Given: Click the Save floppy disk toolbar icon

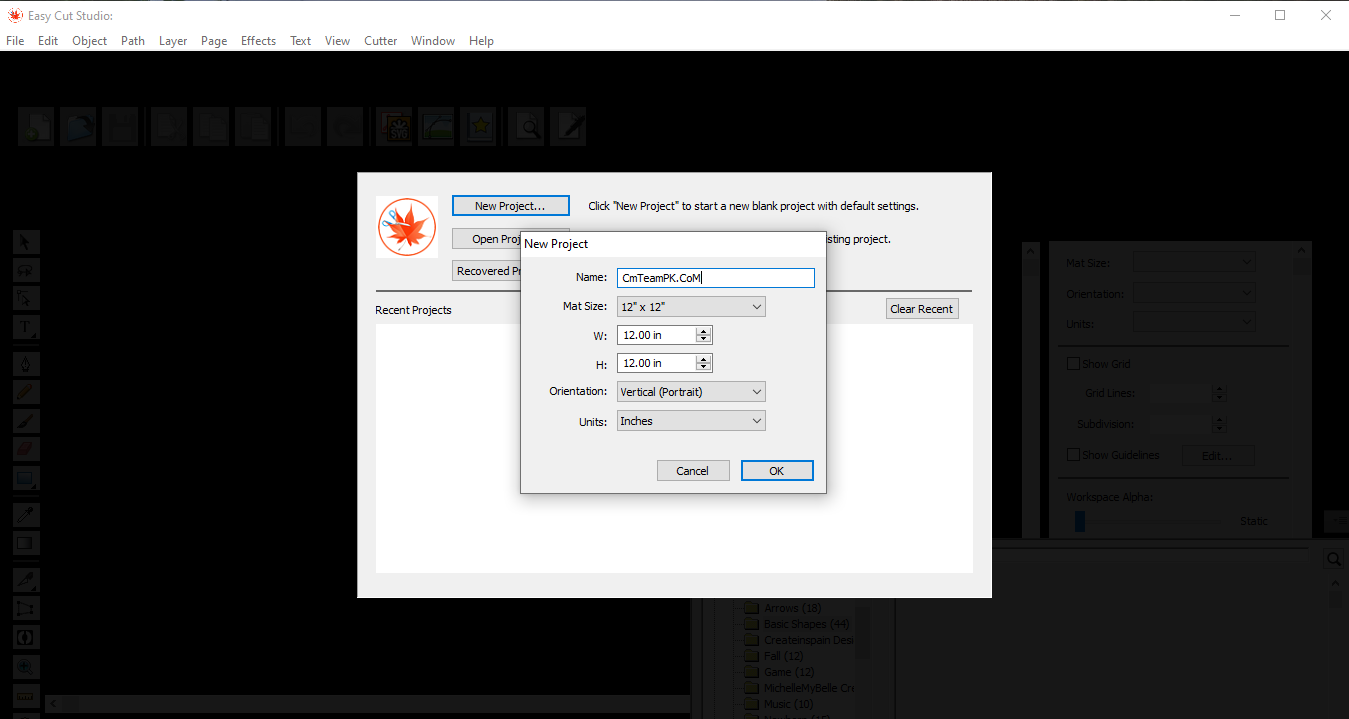Looking at the screenshot, I should pos(120,127).
